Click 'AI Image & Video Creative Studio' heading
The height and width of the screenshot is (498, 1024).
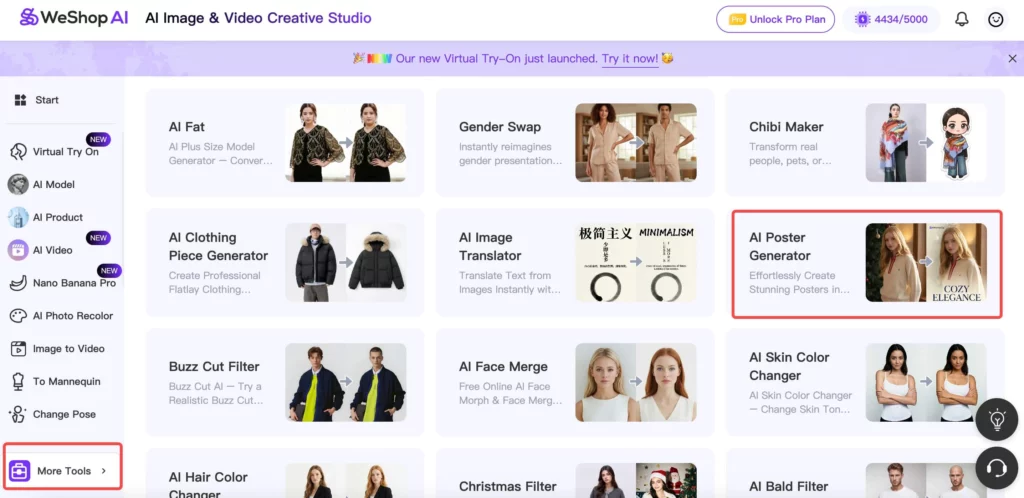coord(258,18)
